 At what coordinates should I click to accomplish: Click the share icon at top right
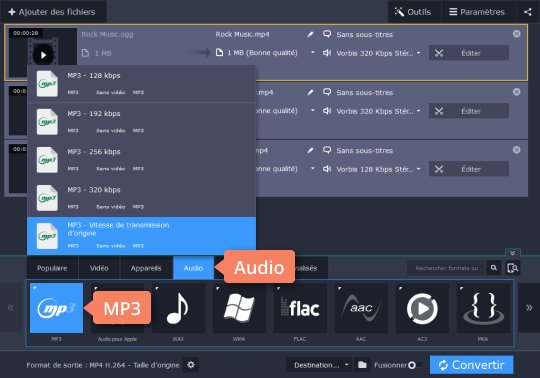coord(528,12)
